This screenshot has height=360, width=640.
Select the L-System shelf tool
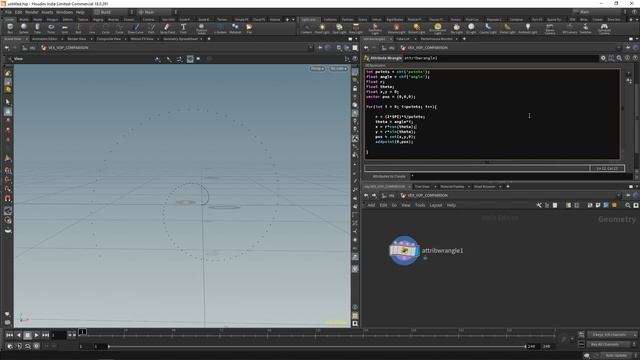[x=220, y=29]
